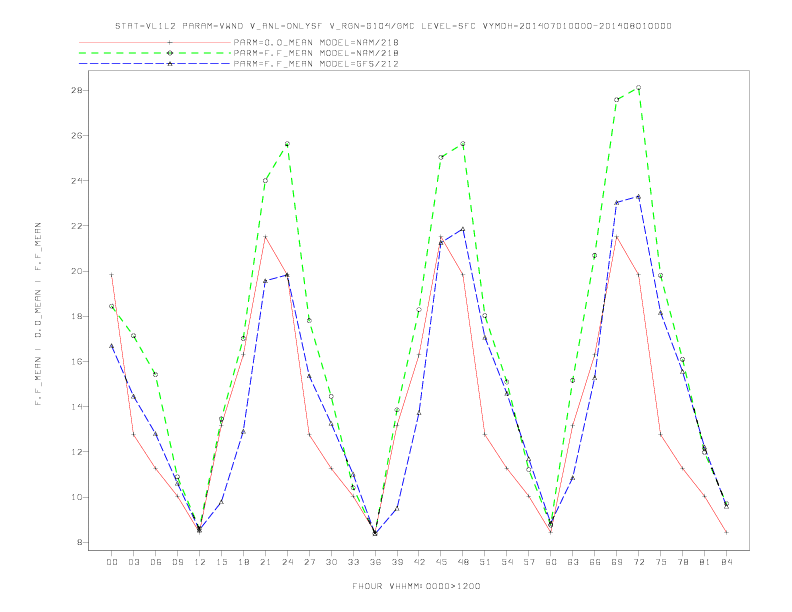Click blue triangle marker at hour 72

pyautogui.click(x=638, y=196)
